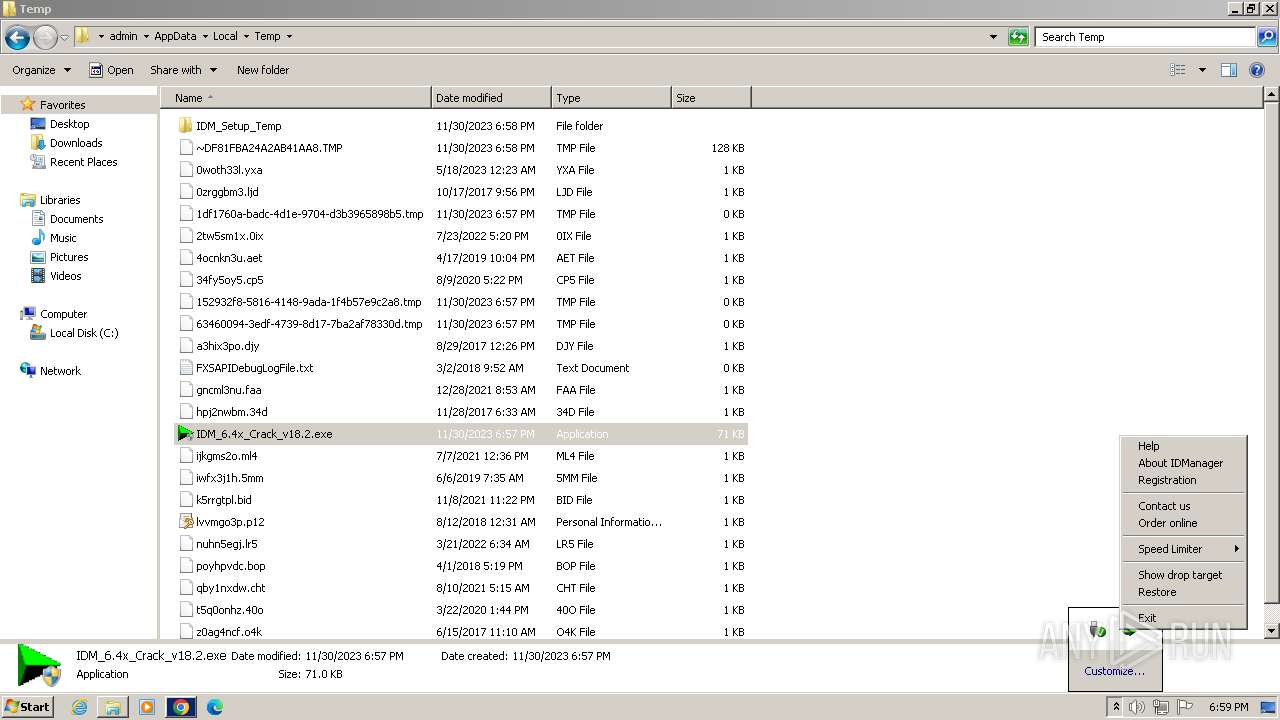The width and height of the screenshot is (1280, 720).
Task: Select file 0woth33l.yxa
Action: click(229, 170)
